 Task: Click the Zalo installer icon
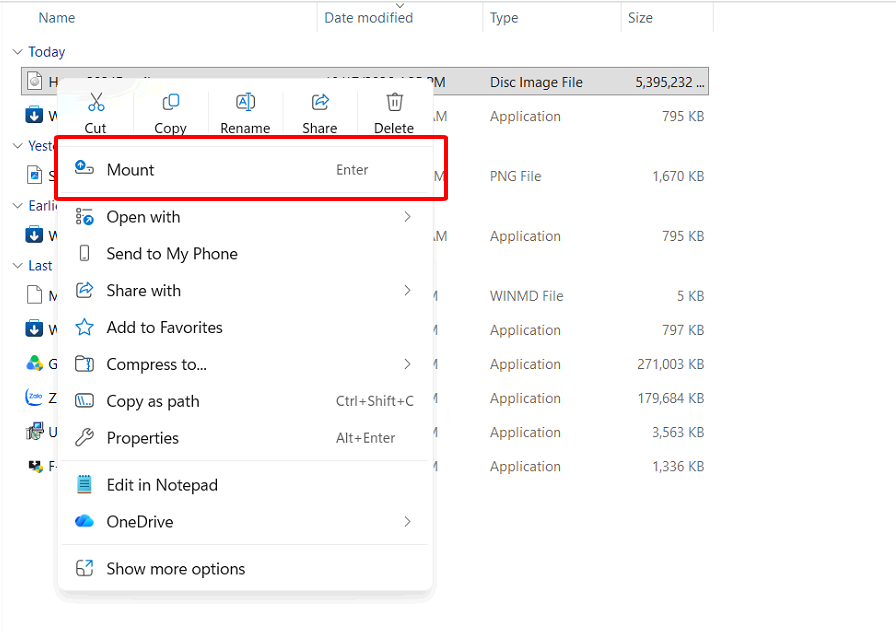35,397
